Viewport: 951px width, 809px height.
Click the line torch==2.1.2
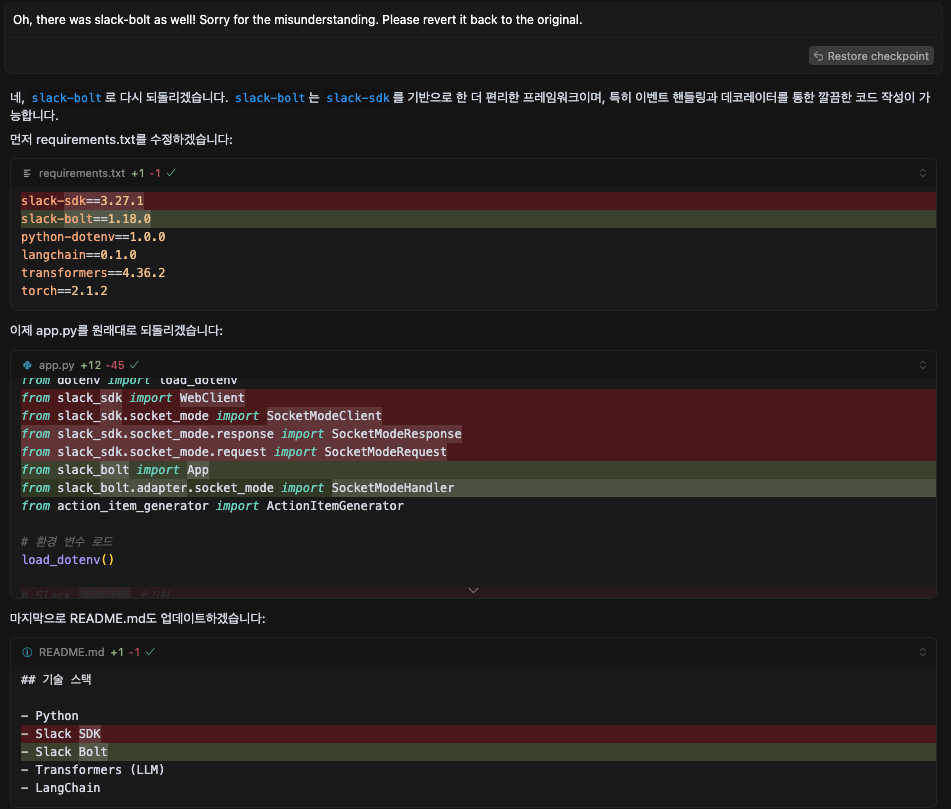point(64,291)
